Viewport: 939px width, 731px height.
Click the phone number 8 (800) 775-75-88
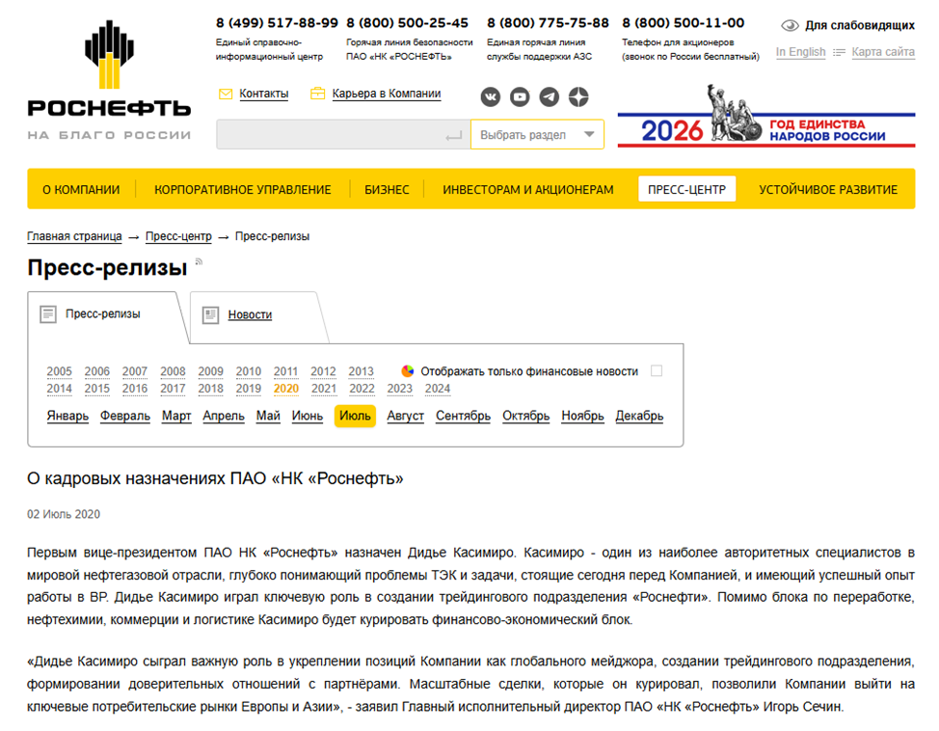(548, 23)
